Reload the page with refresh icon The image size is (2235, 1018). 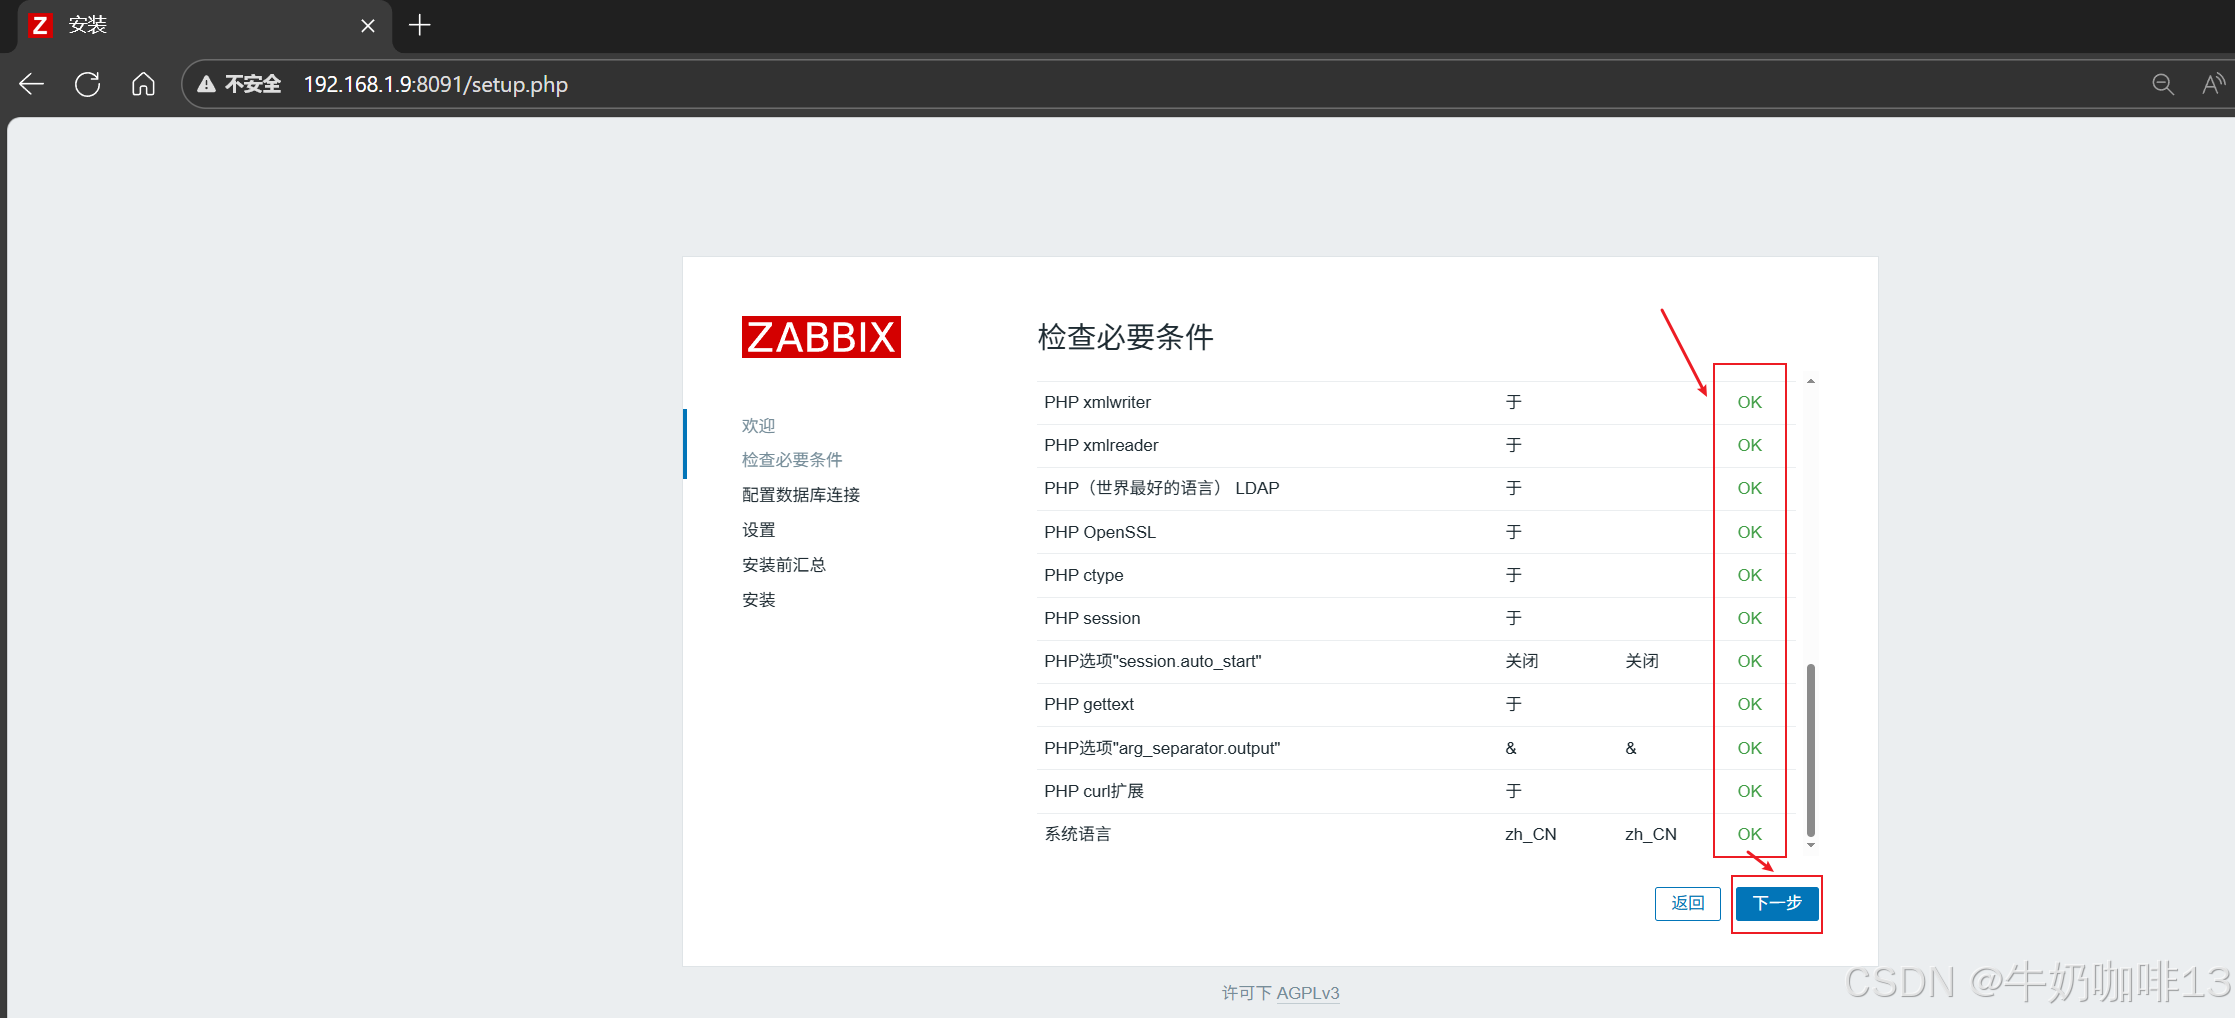[x=88, y=84]
